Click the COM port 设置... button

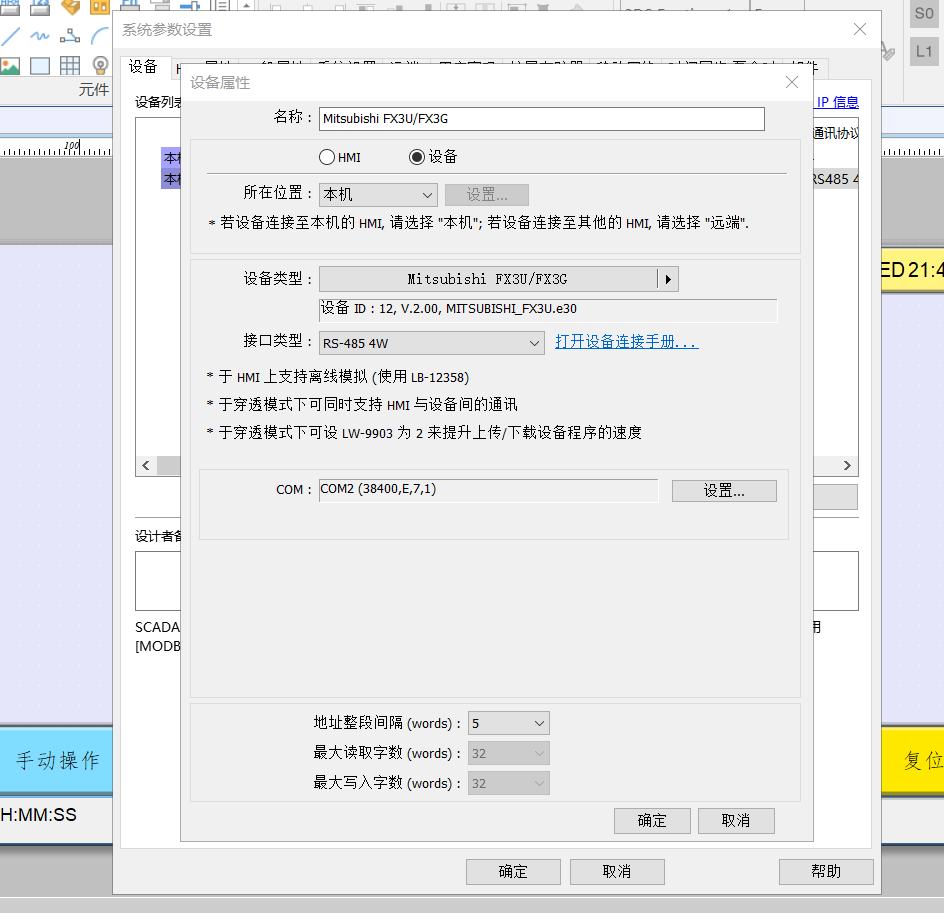pos(723,491)
